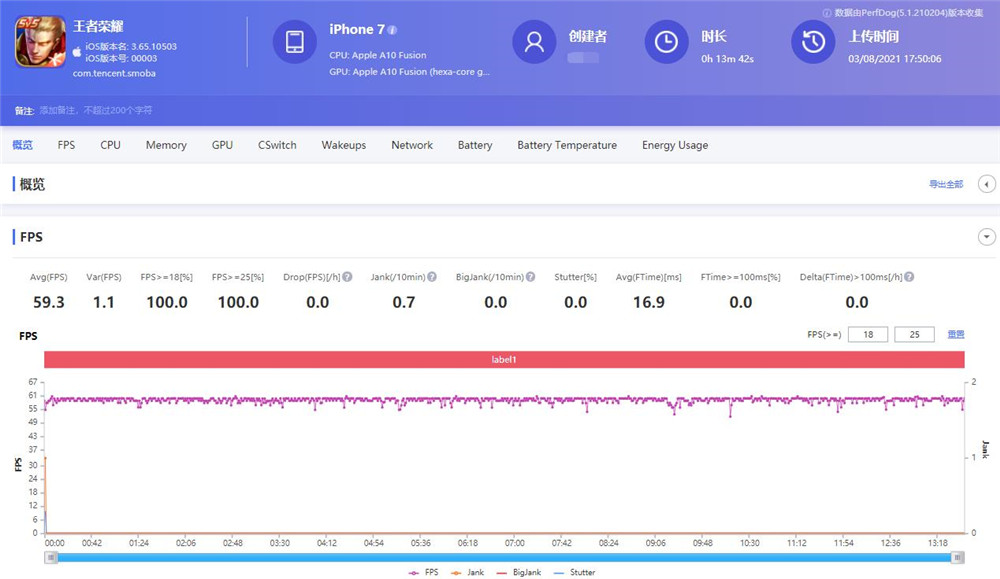Click the FPS threshold field showing 18
The image size is (1000, 579).
click(867, 335)
